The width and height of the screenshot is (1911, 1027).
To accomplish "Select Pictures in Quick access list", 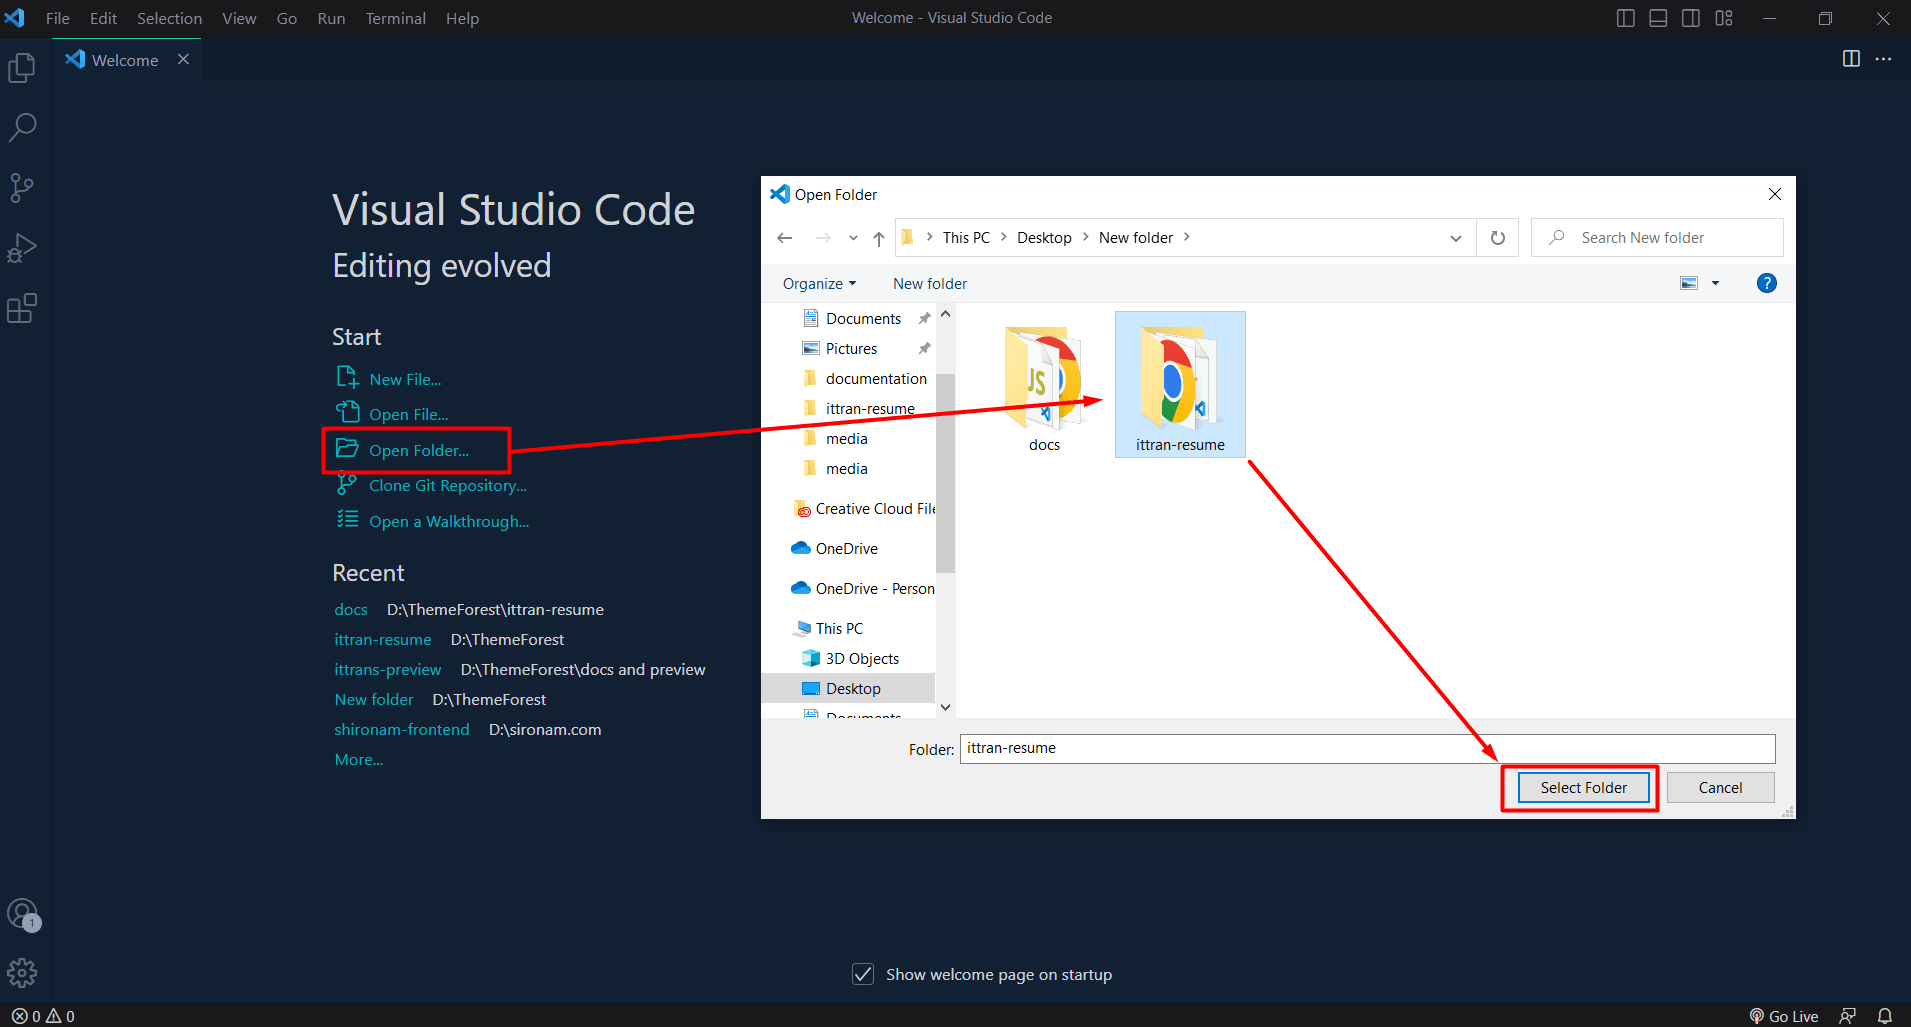I will [x=851, y=348].
